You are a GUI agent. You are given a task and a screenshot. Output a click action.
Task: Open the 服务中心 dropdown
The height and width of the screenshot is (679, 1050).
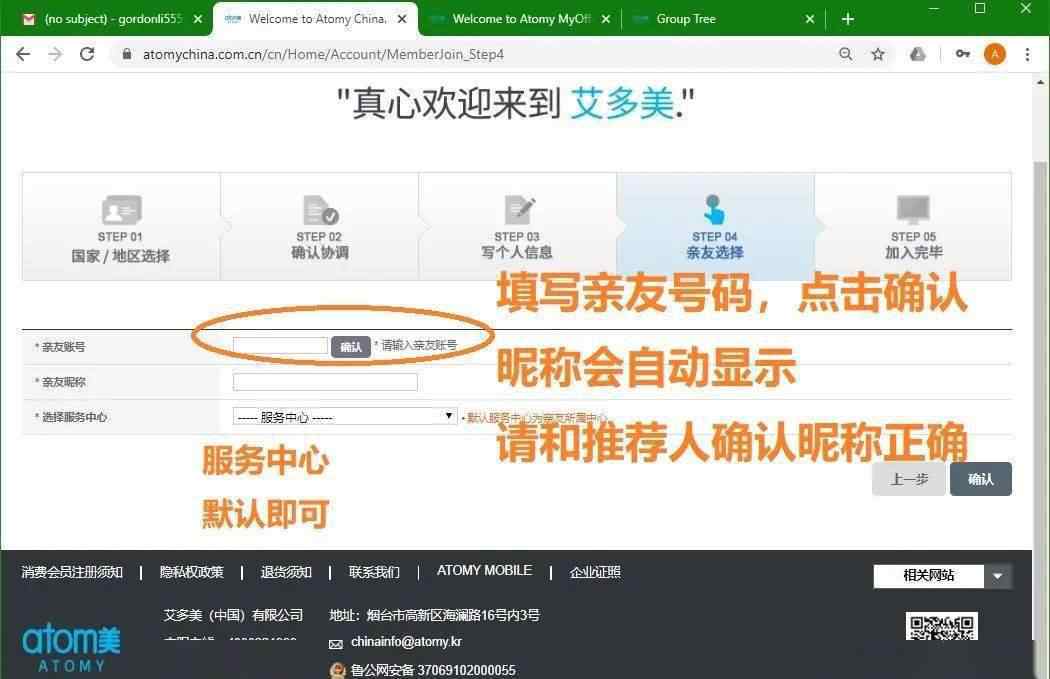[345, 417]
